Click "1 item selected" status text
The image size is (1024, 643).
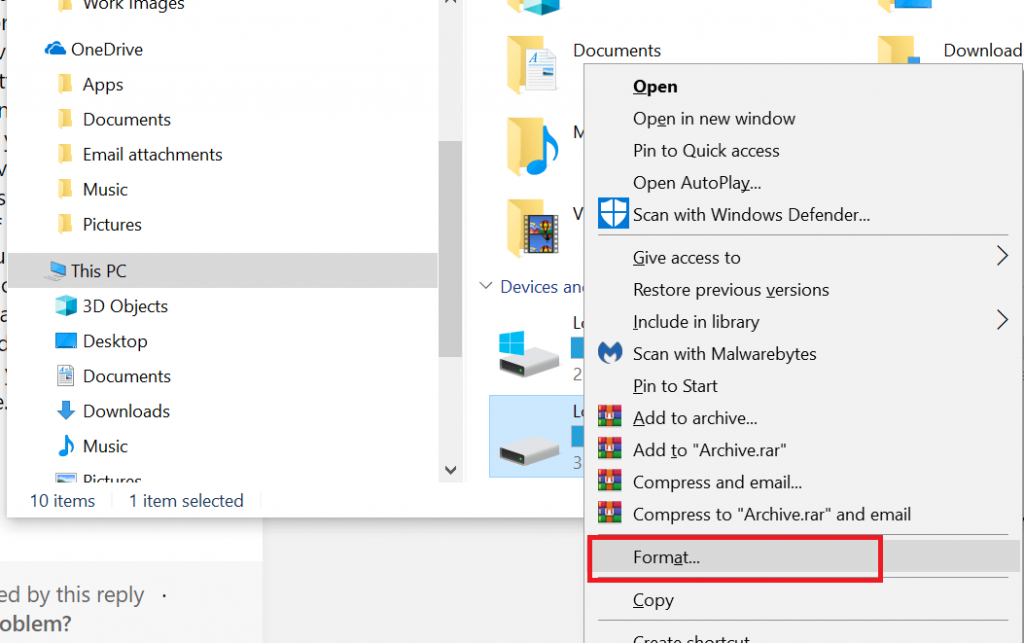(x=186, y=501)
